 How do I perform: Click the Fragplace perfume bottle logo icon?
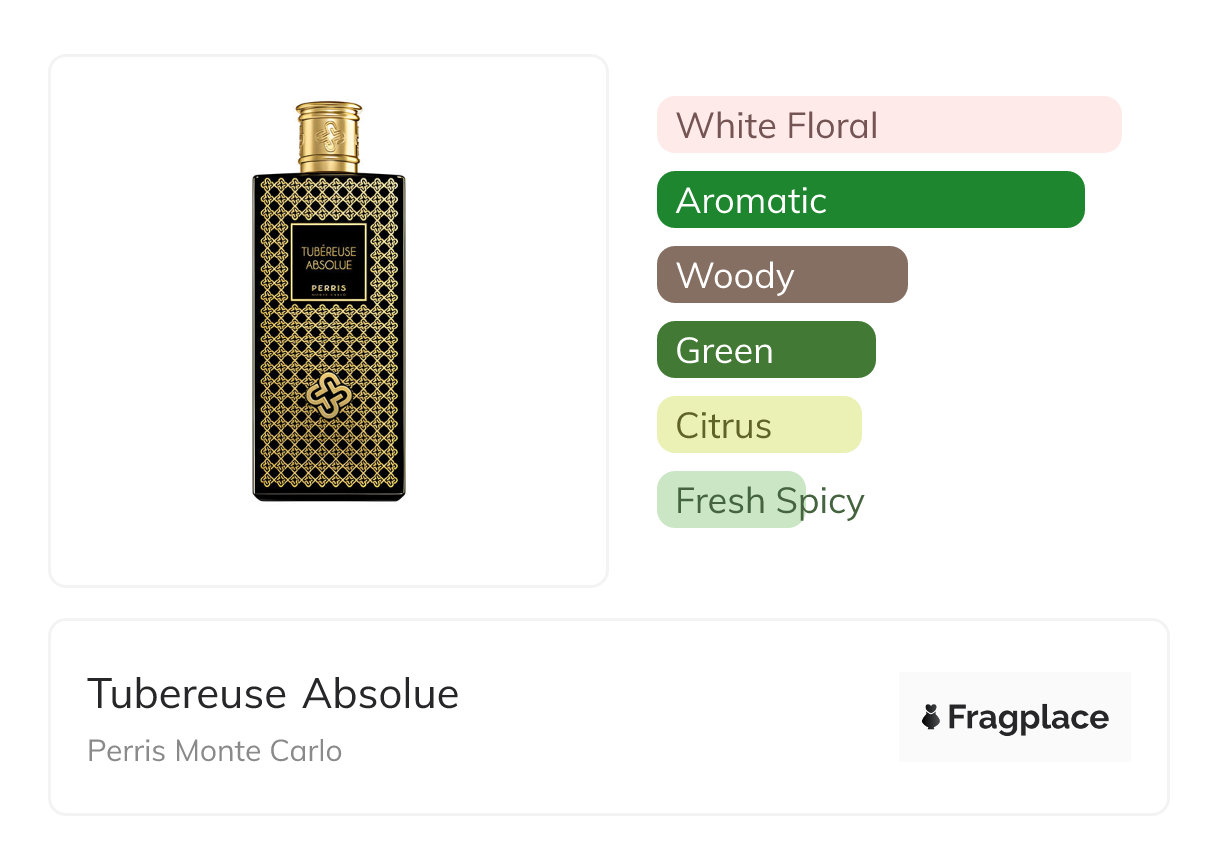[931, 717]
